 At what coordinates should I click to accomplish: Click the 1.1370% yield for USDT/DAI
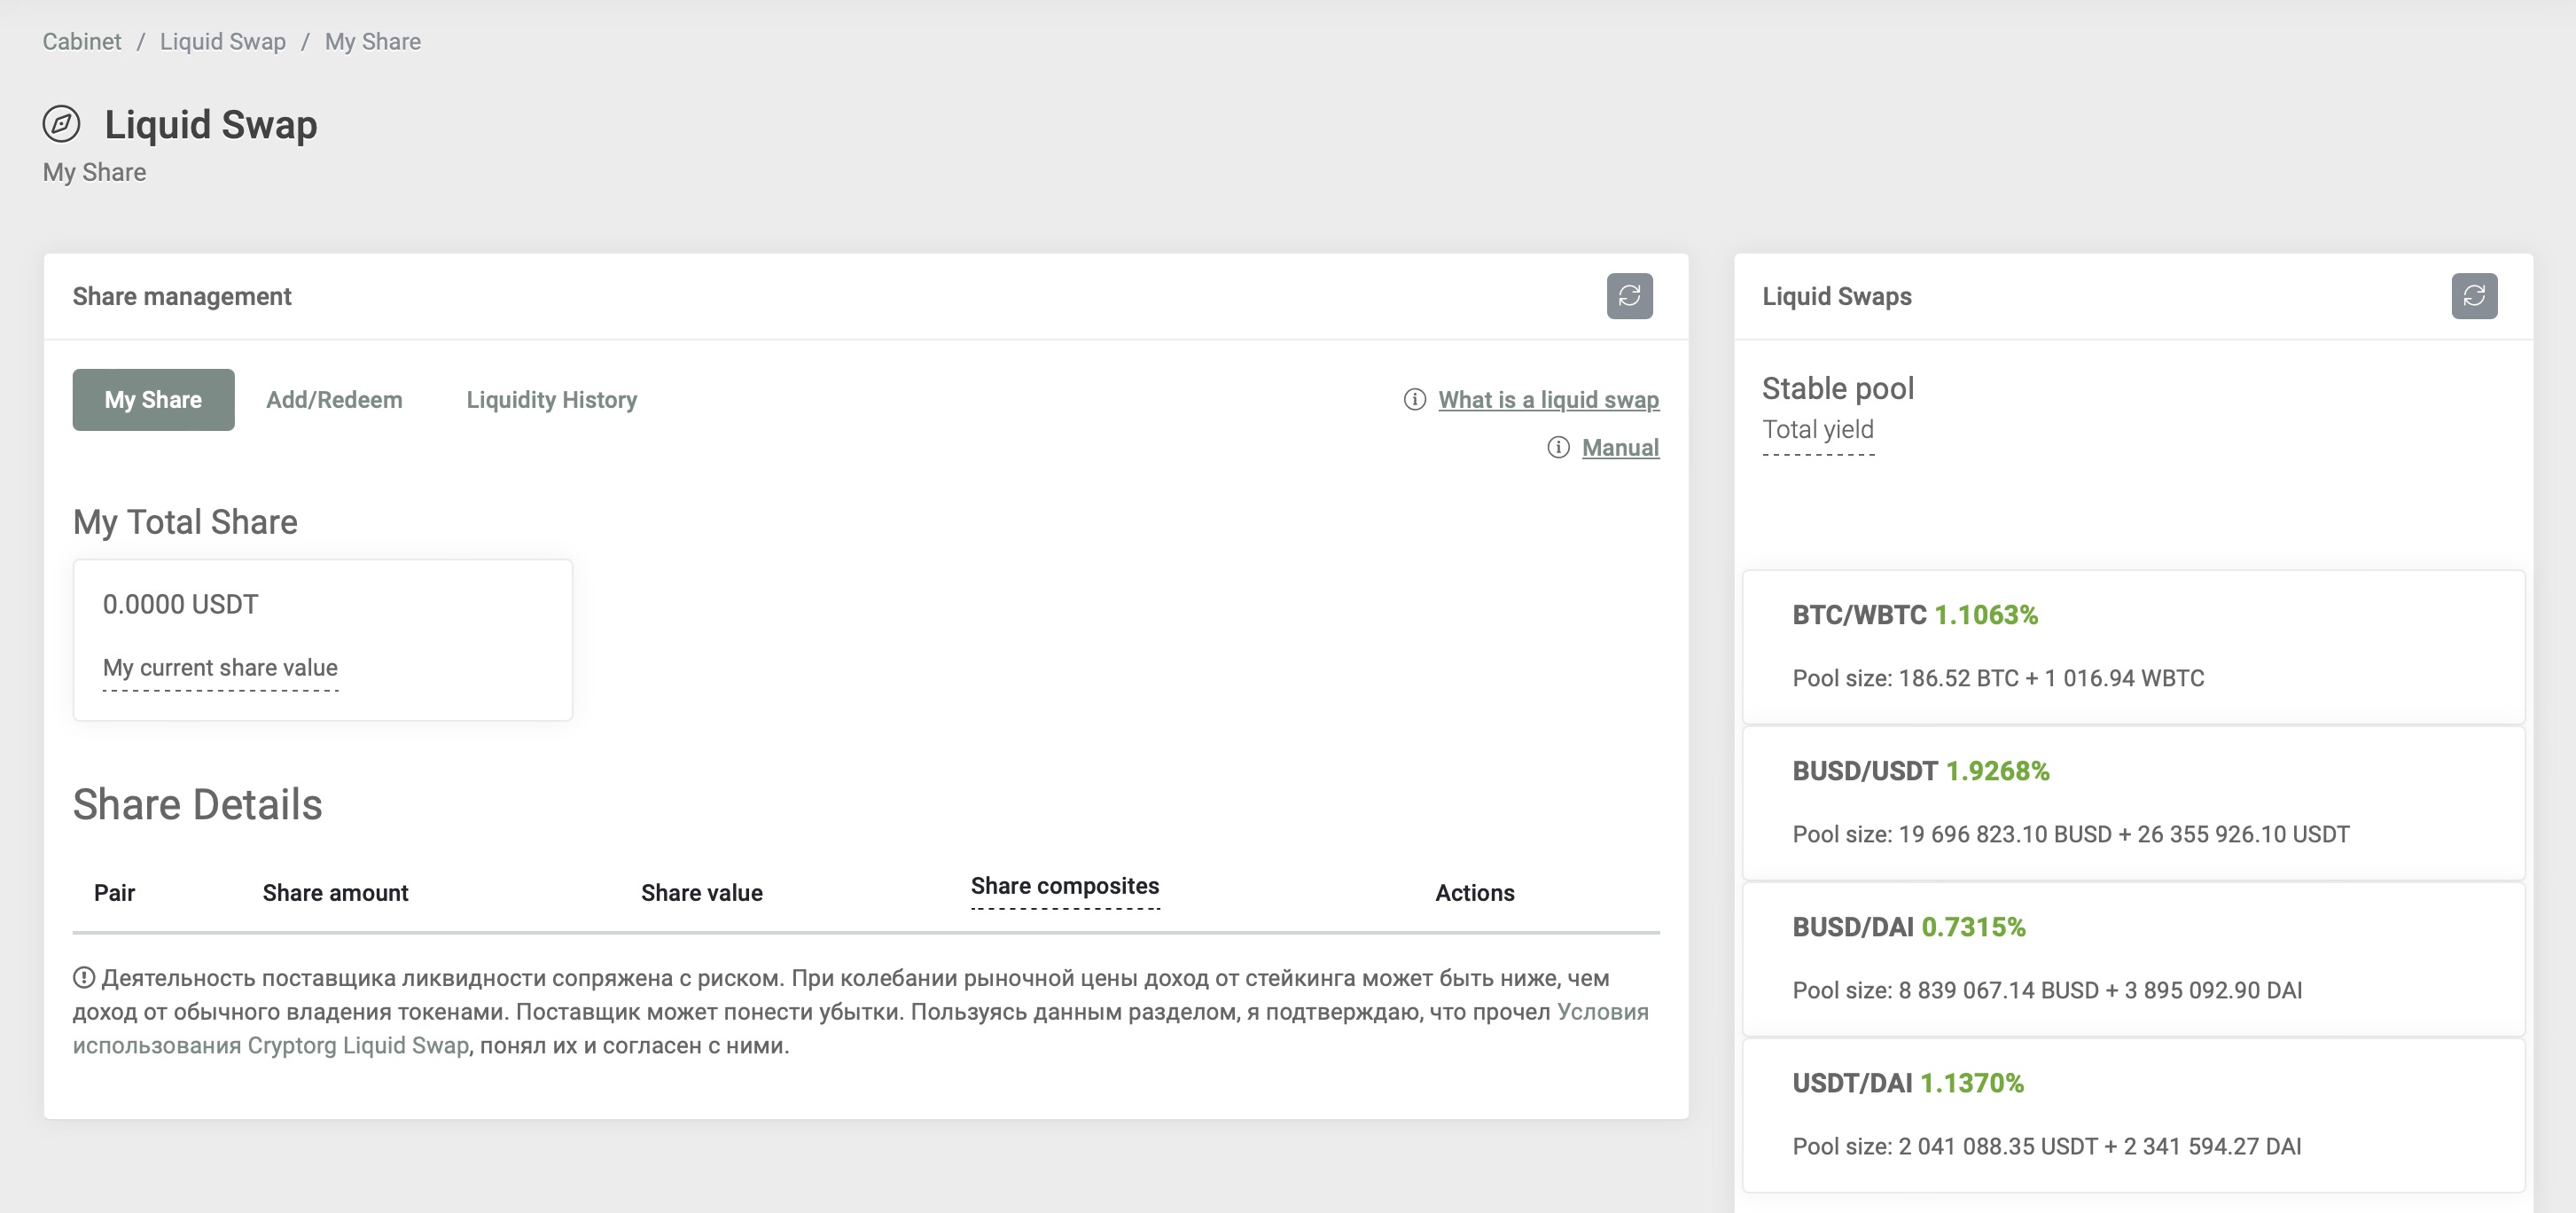pyautogui.click(x=1971, y=1083)
